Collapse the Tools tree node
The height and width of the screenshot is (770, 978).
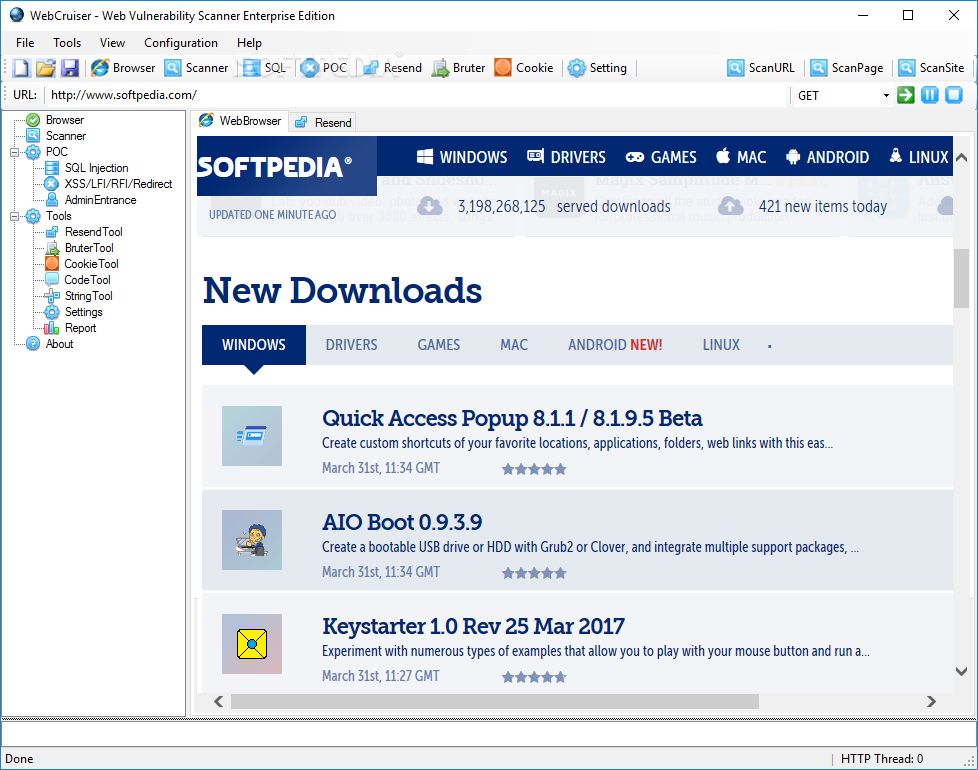(14, 216)
